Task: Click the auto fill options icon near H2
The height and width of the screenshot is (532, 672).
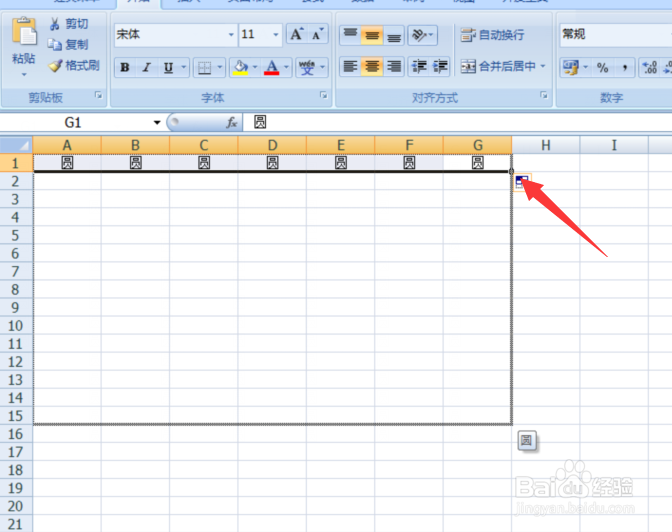Action: pyautogui.click(x=522, y=182)
